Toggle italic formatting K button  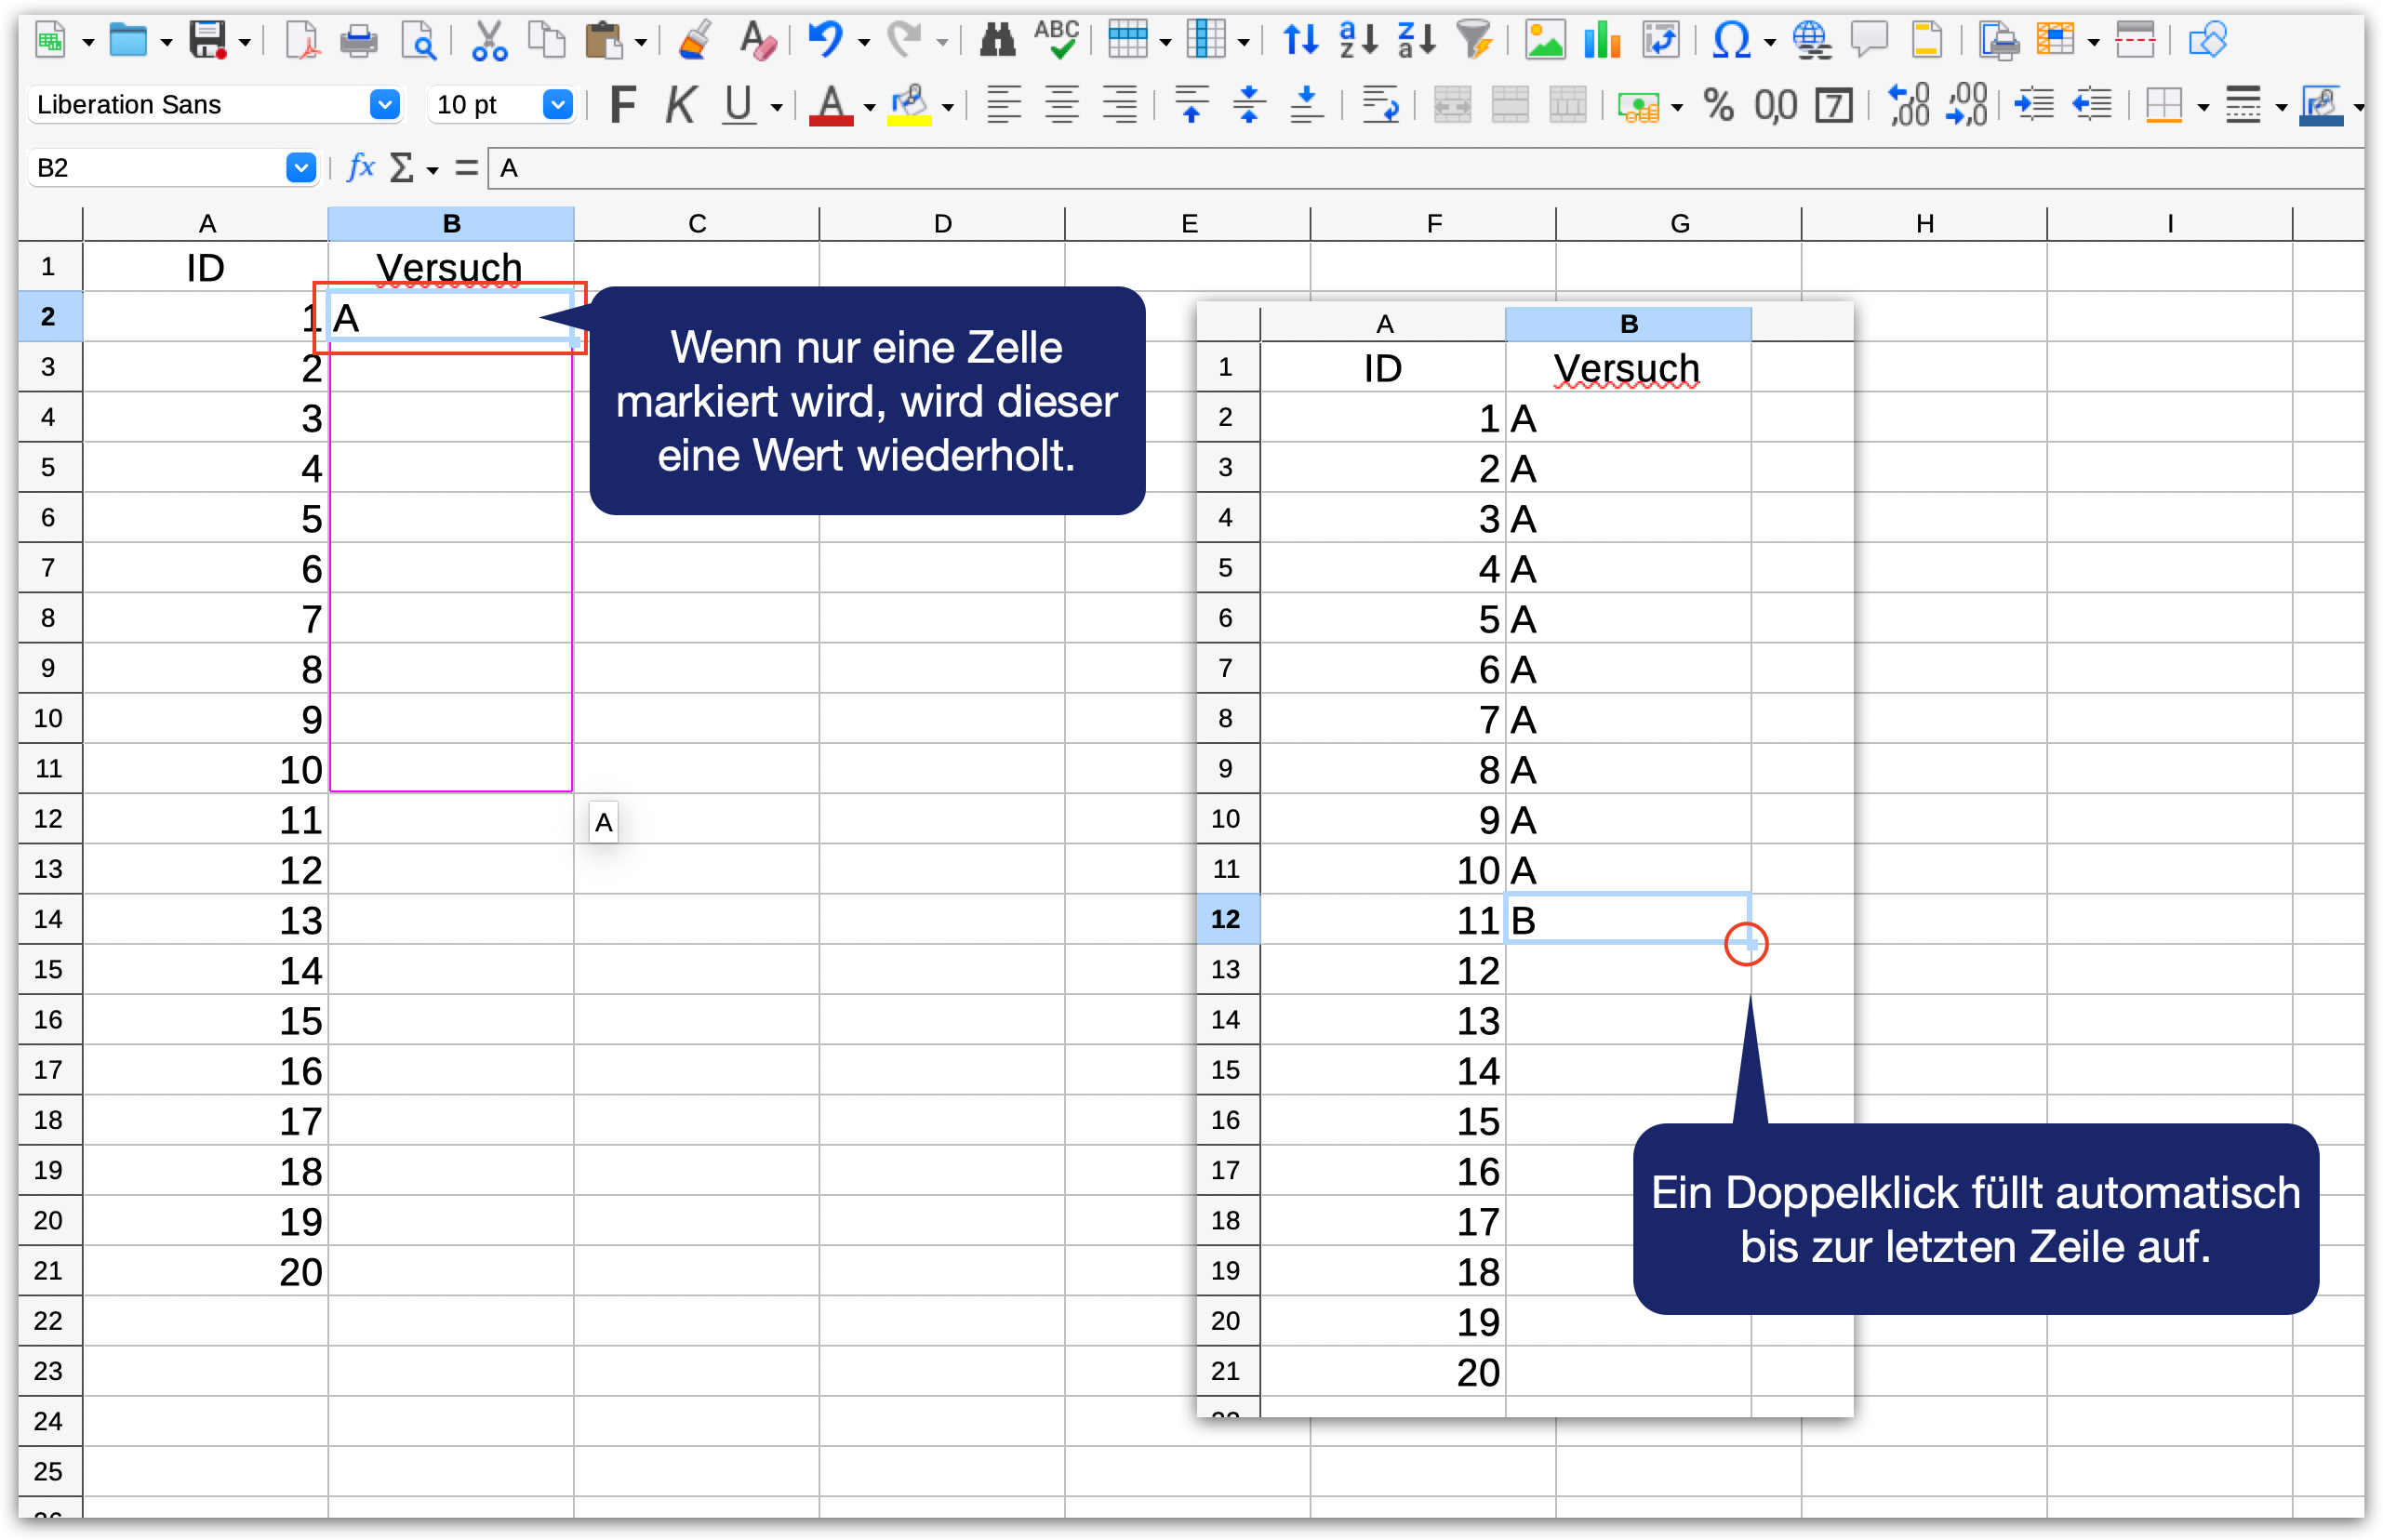680,104
